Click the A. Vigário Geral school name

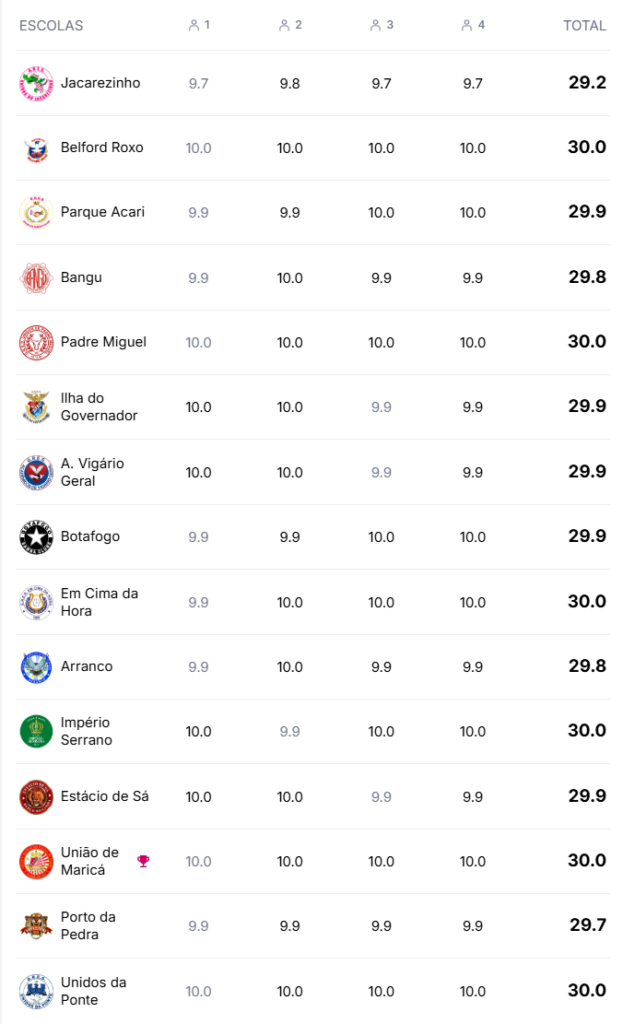(92, 472)
